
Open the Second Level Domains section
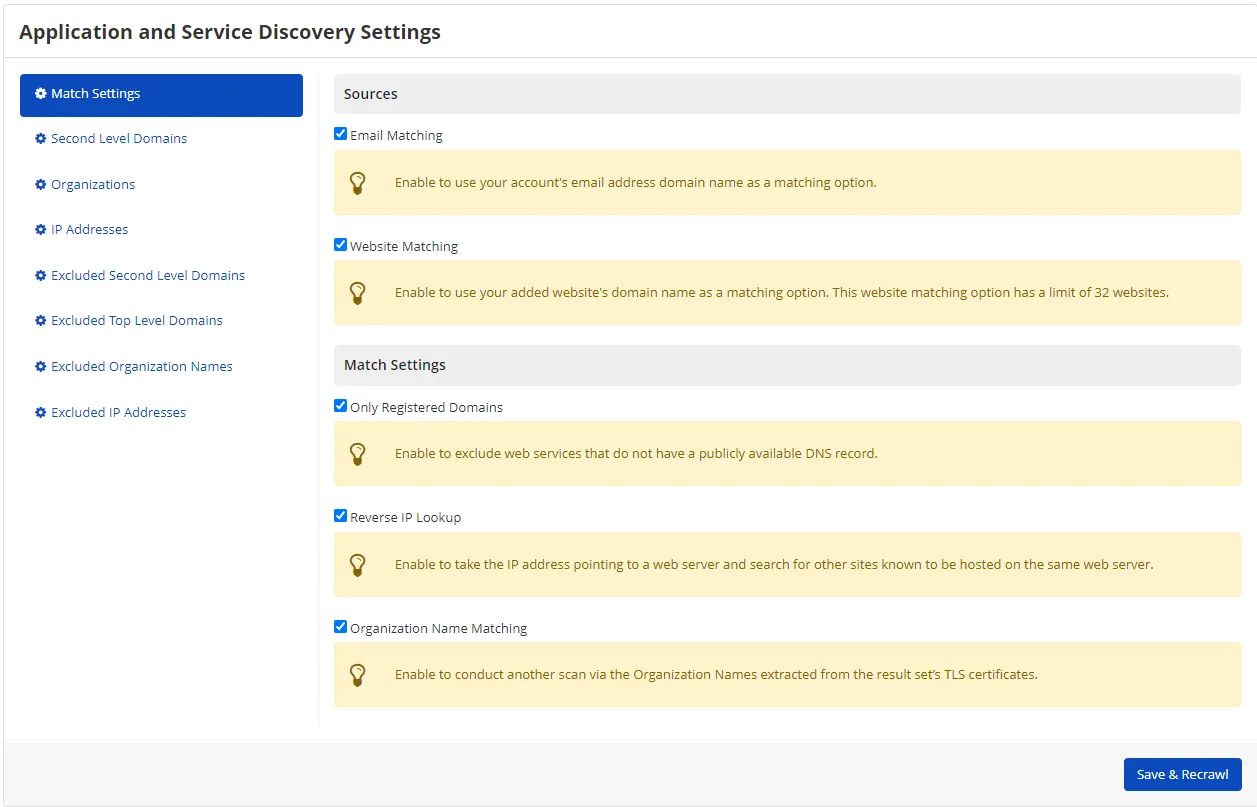pos(119,138)
